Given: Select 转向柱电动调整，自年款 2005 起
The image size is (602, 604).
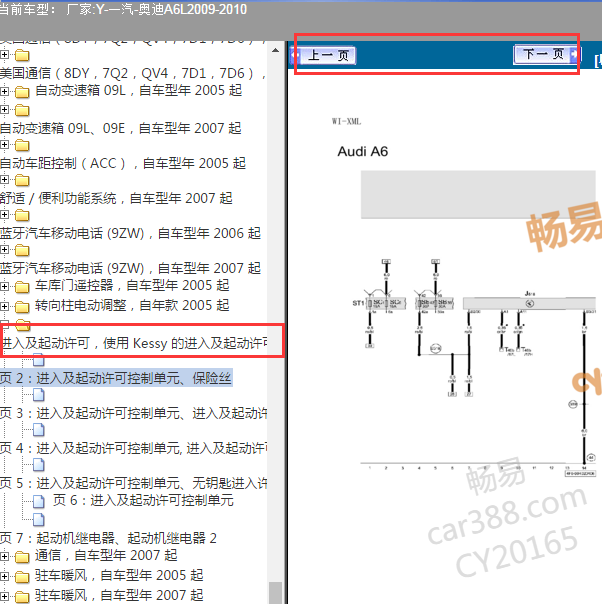Looking at the screenshot, I should pos(132,305).
